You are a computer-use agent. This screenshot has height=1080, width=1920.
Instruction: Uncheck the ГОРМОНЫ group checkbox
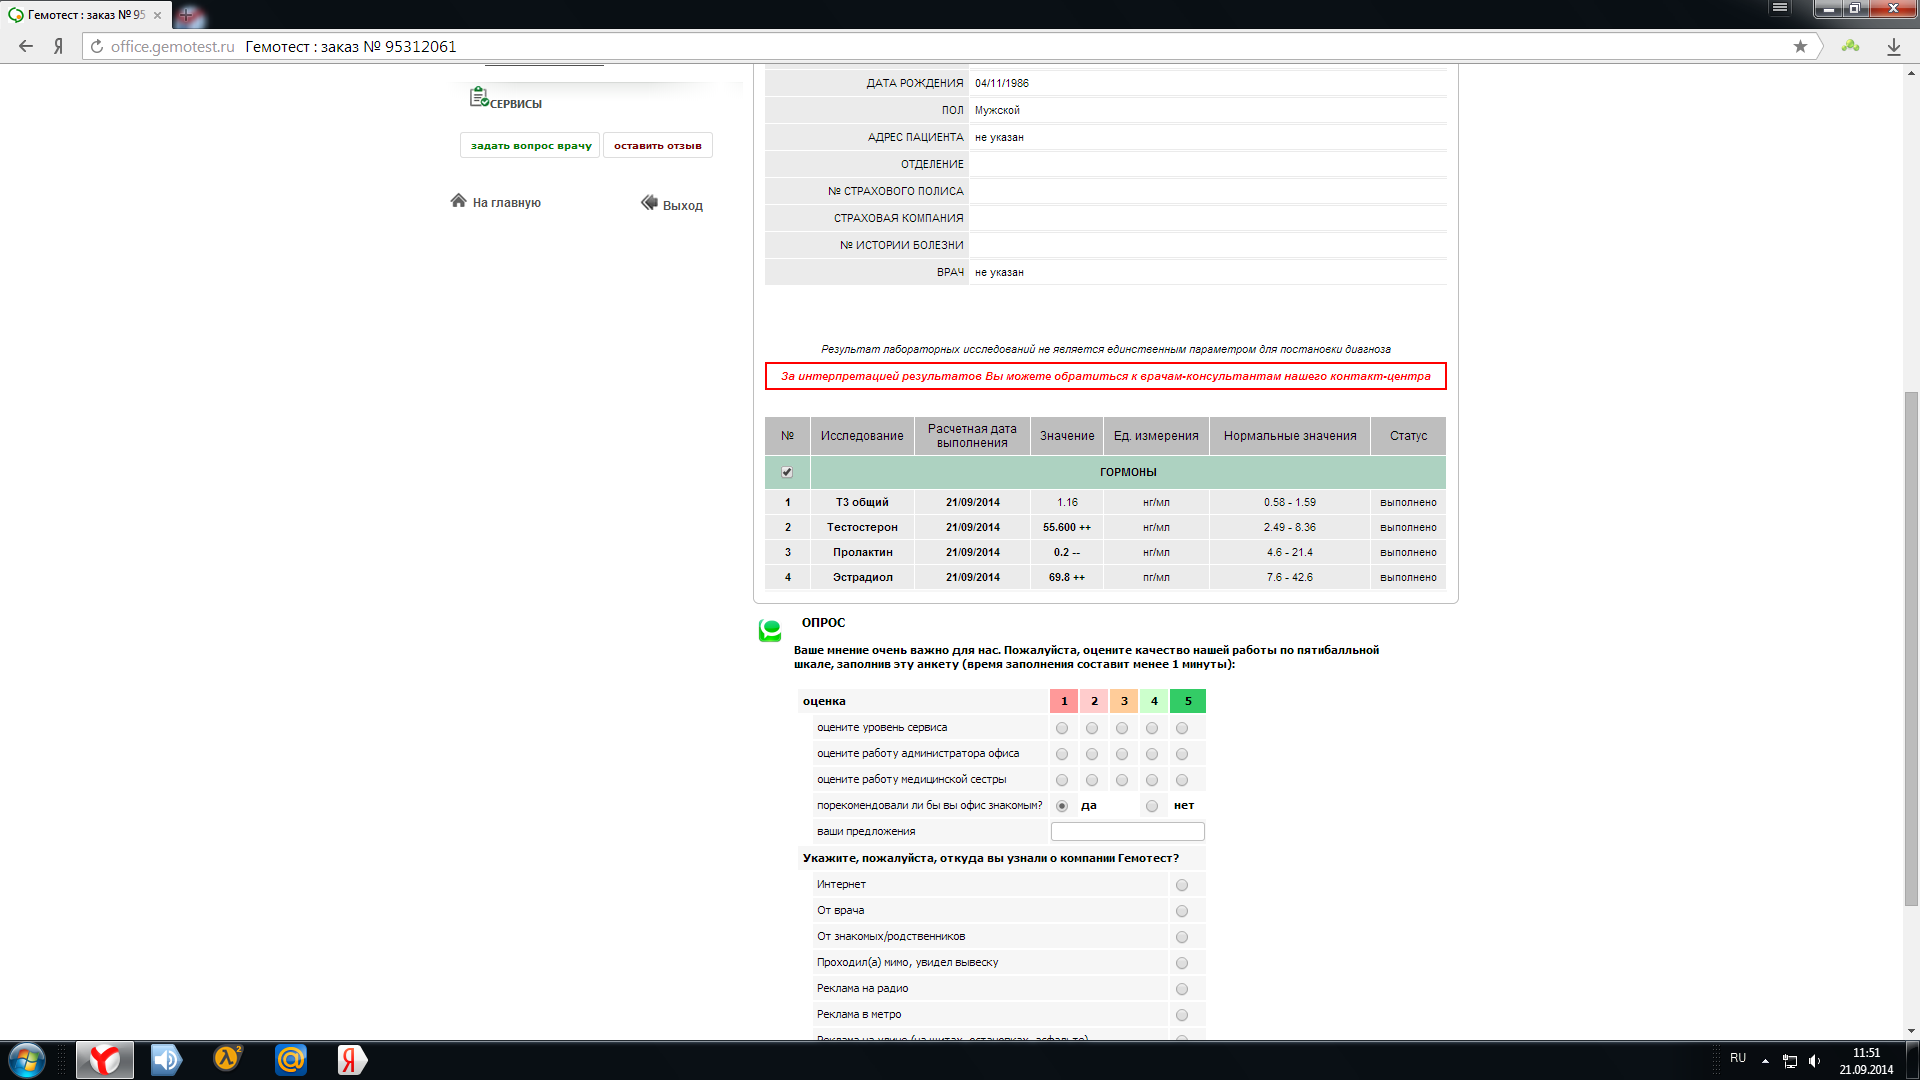787,472
